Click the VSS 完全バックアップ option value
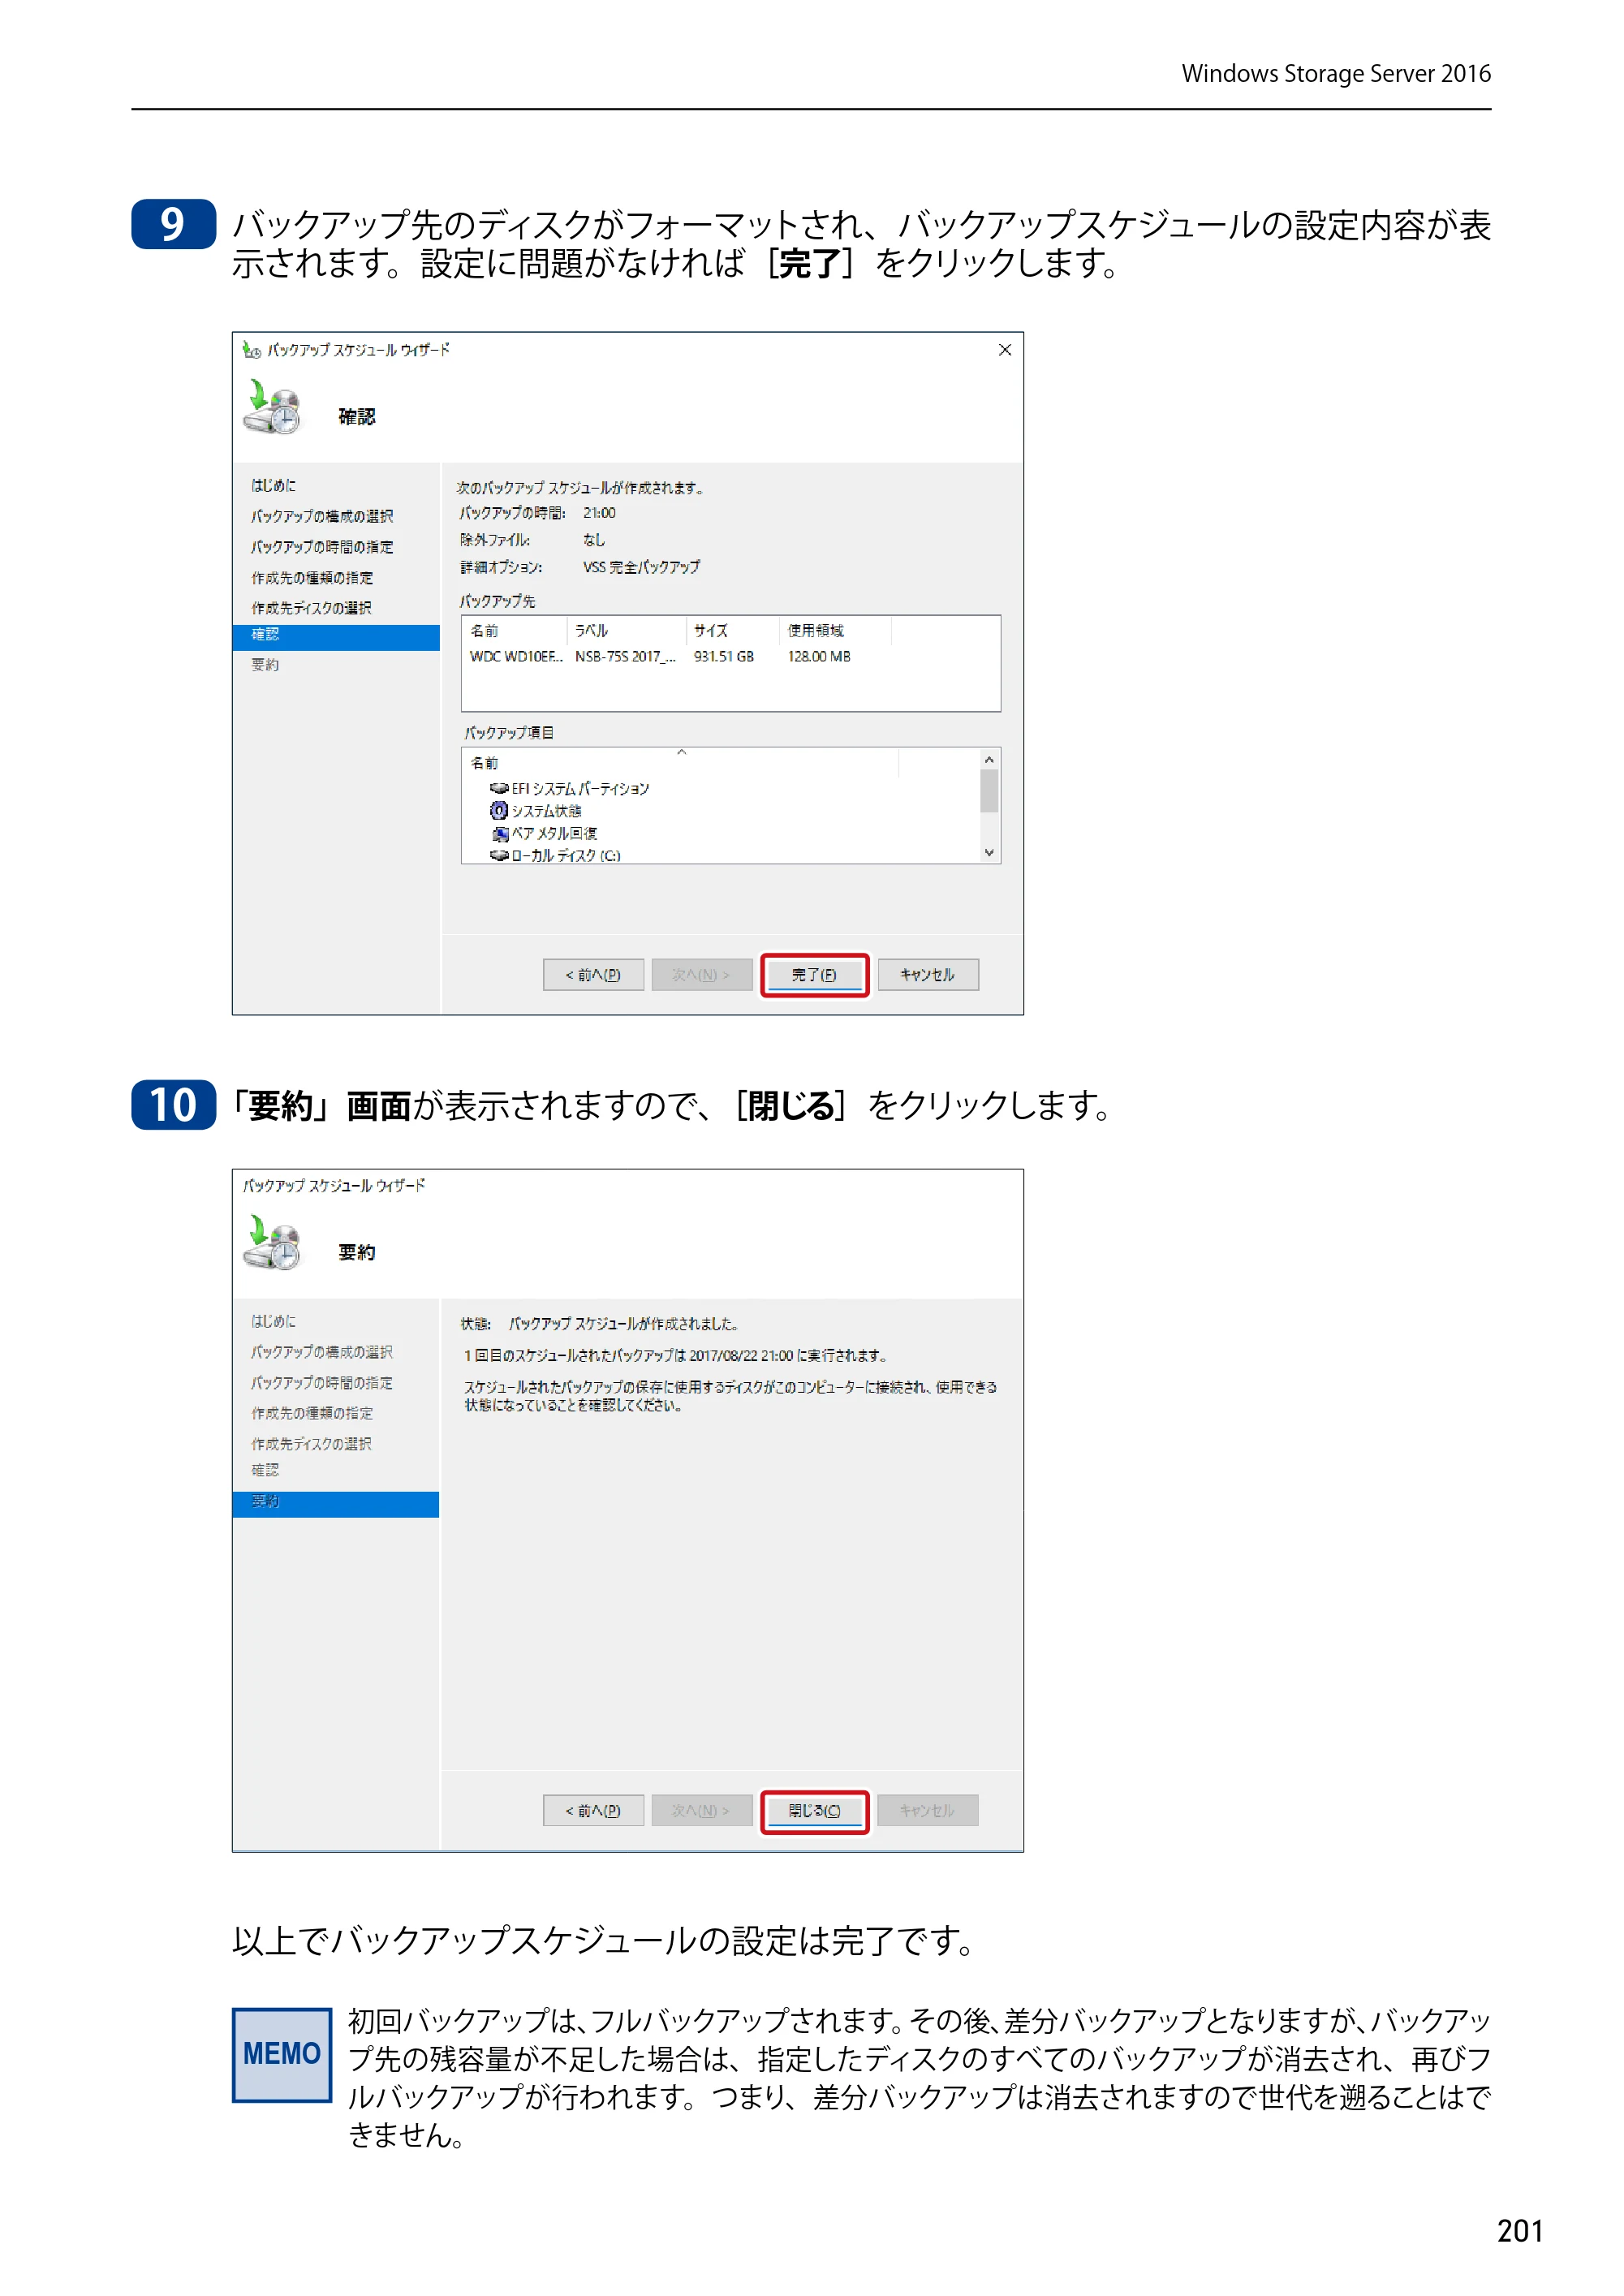 [641, 567]
